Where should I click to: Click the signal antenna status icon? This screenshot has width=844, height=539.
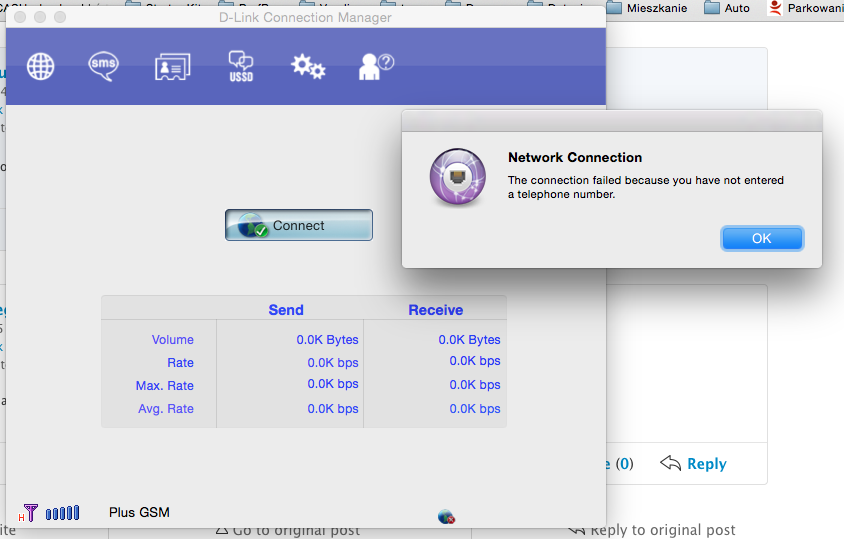[x=28, y=513]
